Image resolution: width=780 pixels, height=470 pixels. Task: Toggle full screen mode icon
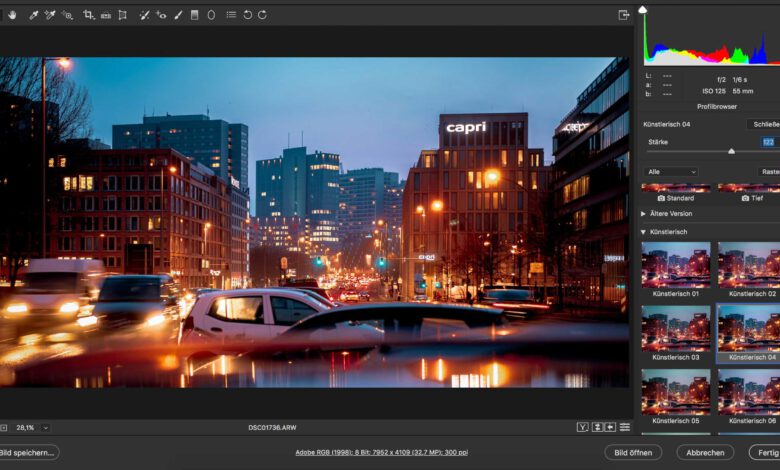[x=624, y=15]
